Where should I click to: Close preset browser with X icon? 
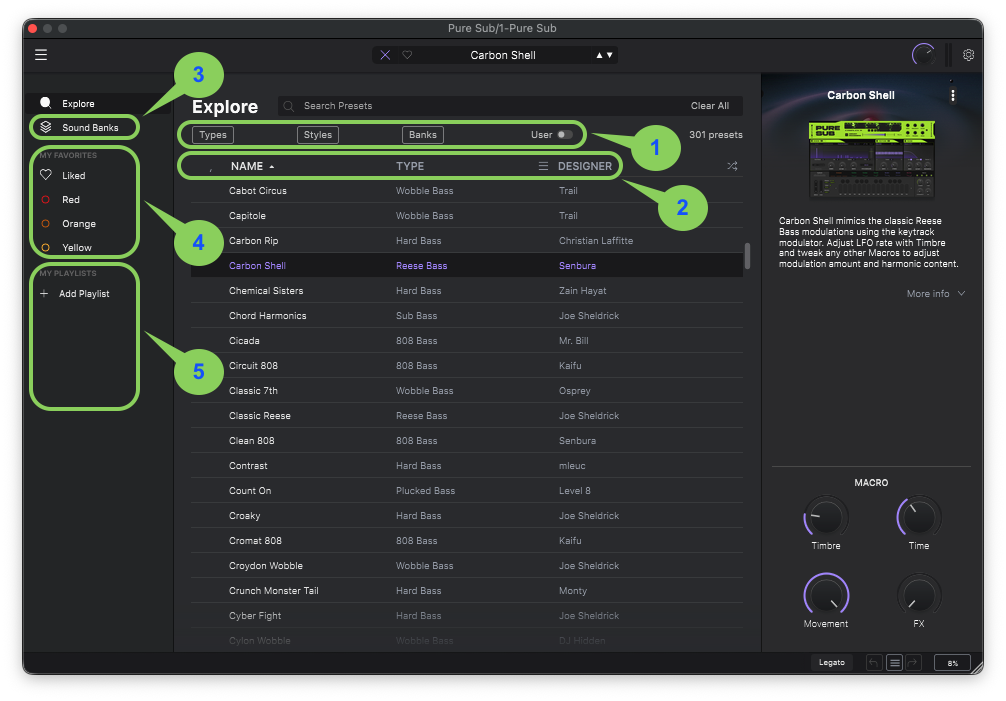tap(385, 55)
